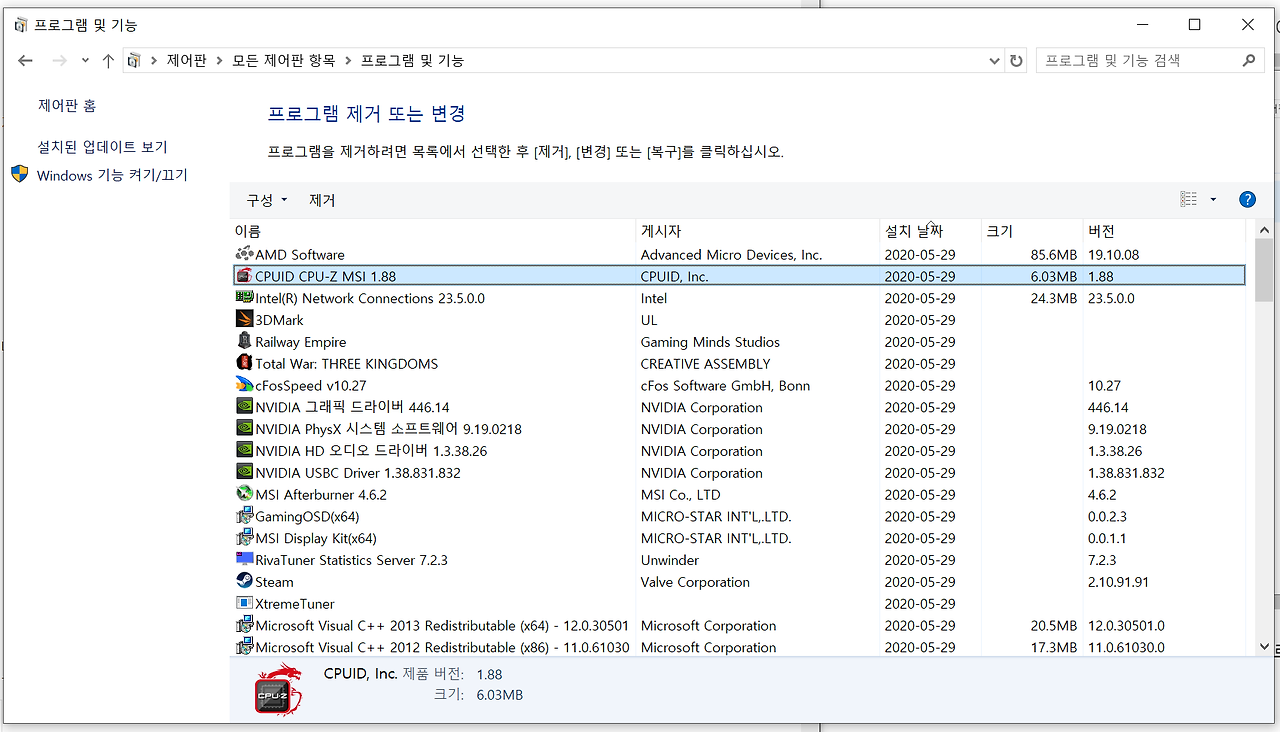Click the MSI Afterburner 4.6.2 icon

(x=244, y=494)
